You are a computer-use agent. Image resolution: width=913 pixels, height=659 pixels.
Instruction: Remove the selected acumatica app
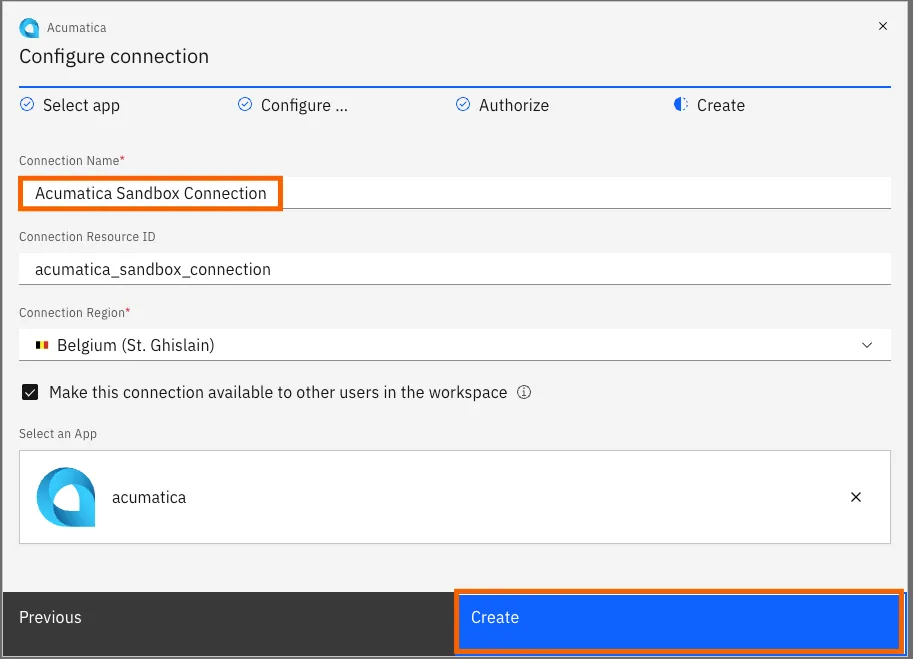click(855, 497)
